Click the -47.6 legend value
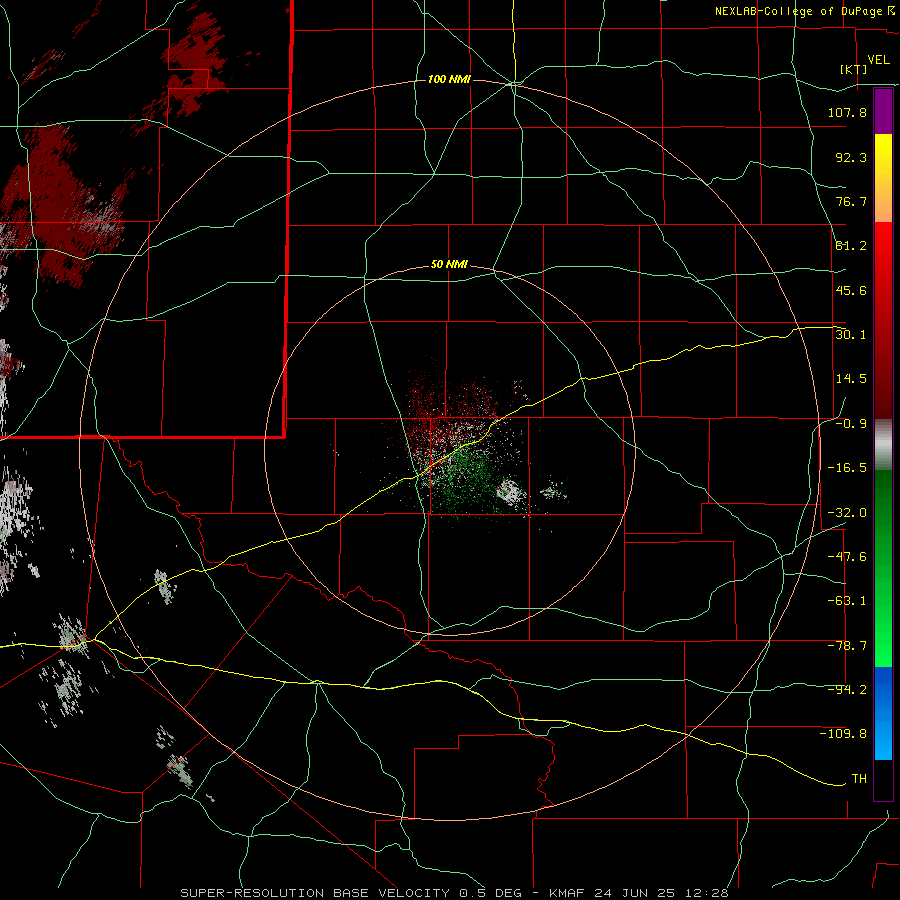 click(x=847, y=557)
